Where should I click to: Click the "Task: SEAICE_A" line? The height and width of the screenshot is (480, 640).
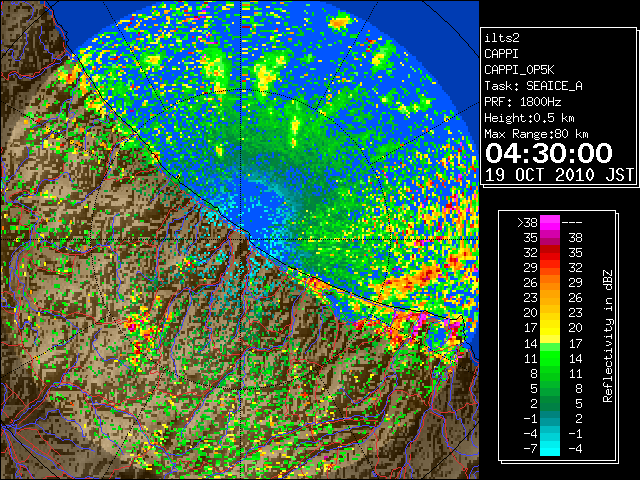[x=533, y=86]
